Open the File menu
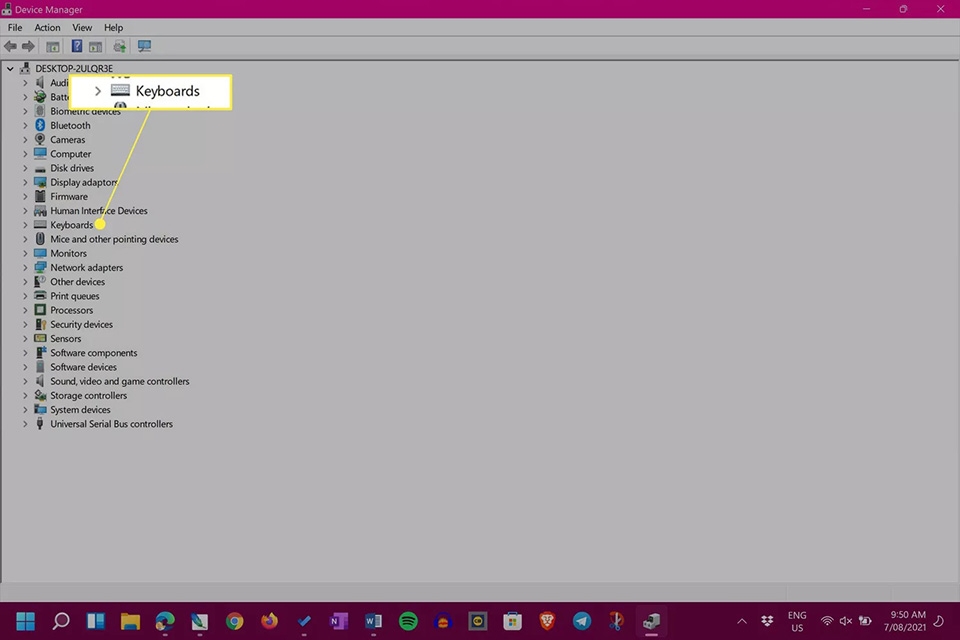This screenshot has height=640, width=960. [15, 28]
